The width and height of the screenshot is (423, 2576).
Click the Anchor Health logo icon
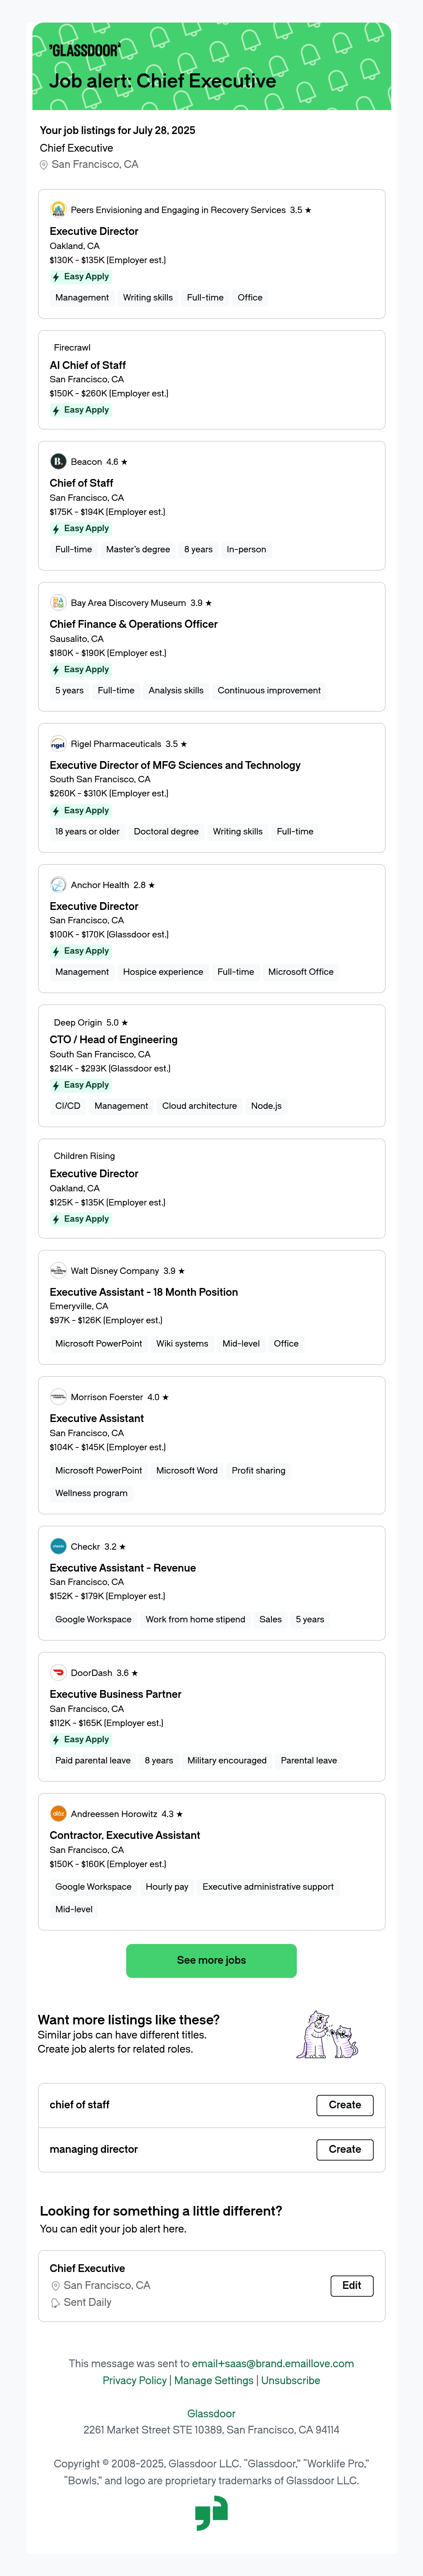pyautogui.click(x=58, y=885)
